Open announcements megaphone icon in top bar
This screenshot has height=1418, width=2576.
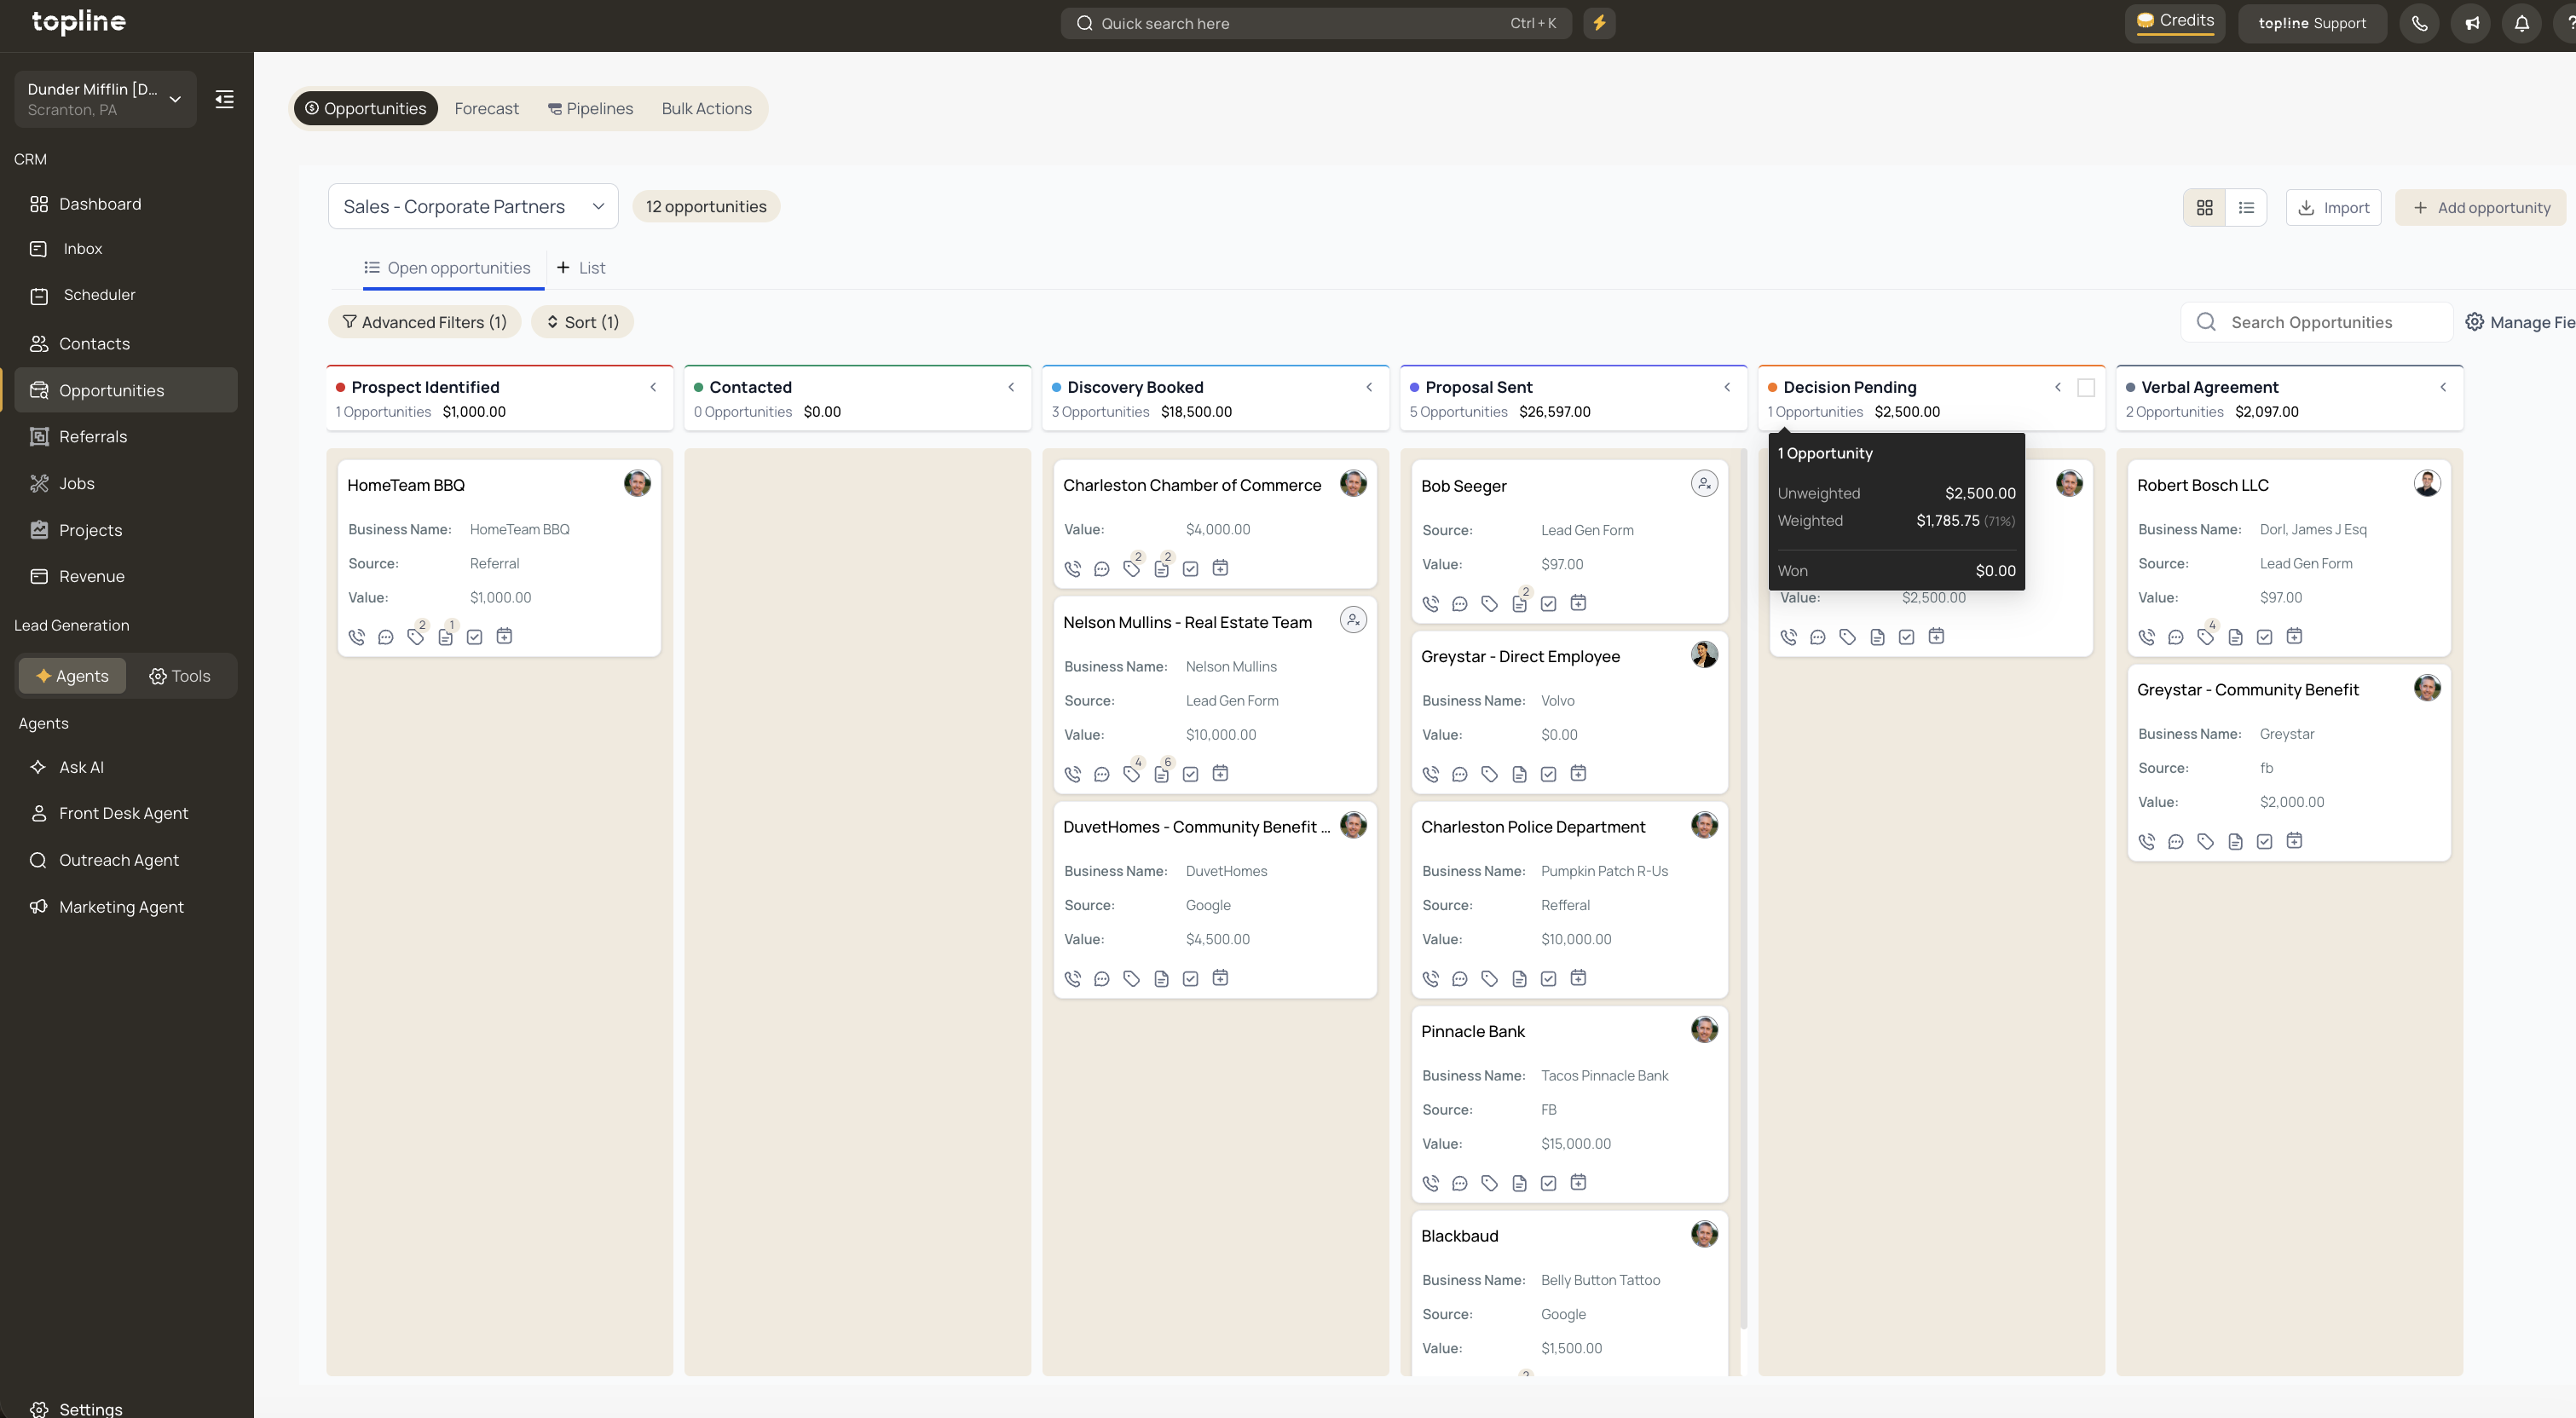click(2471, 23)
